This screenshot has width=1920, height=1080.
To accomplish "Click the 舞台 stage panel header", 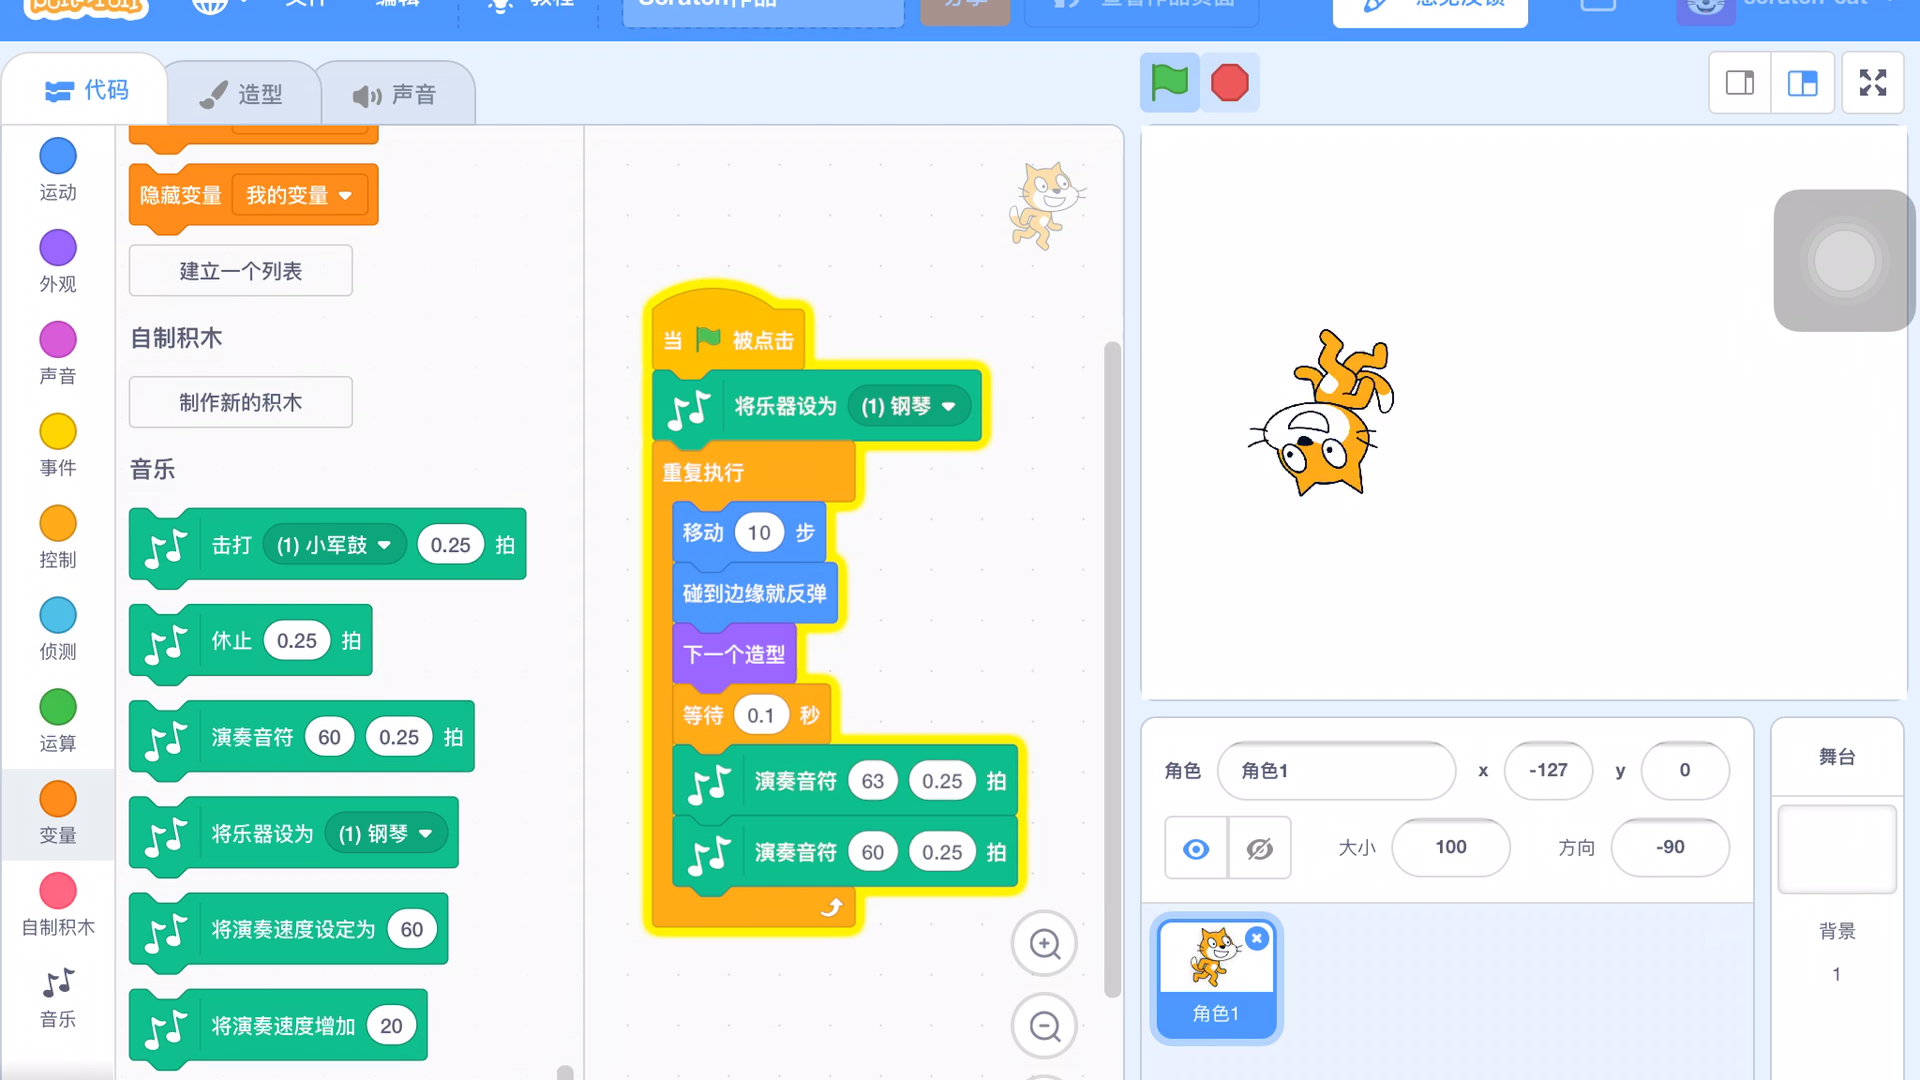I will point(1836,757).
